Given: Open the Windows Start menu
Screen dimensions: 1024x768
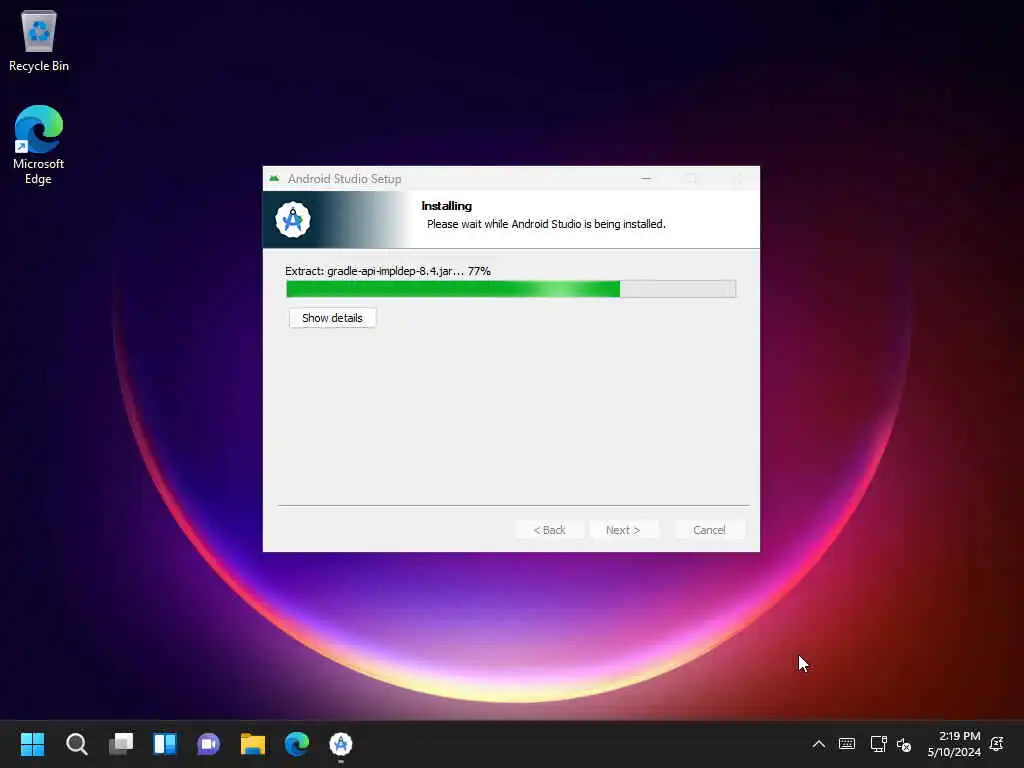Looking at the screenshot, I should pos(32,744).
